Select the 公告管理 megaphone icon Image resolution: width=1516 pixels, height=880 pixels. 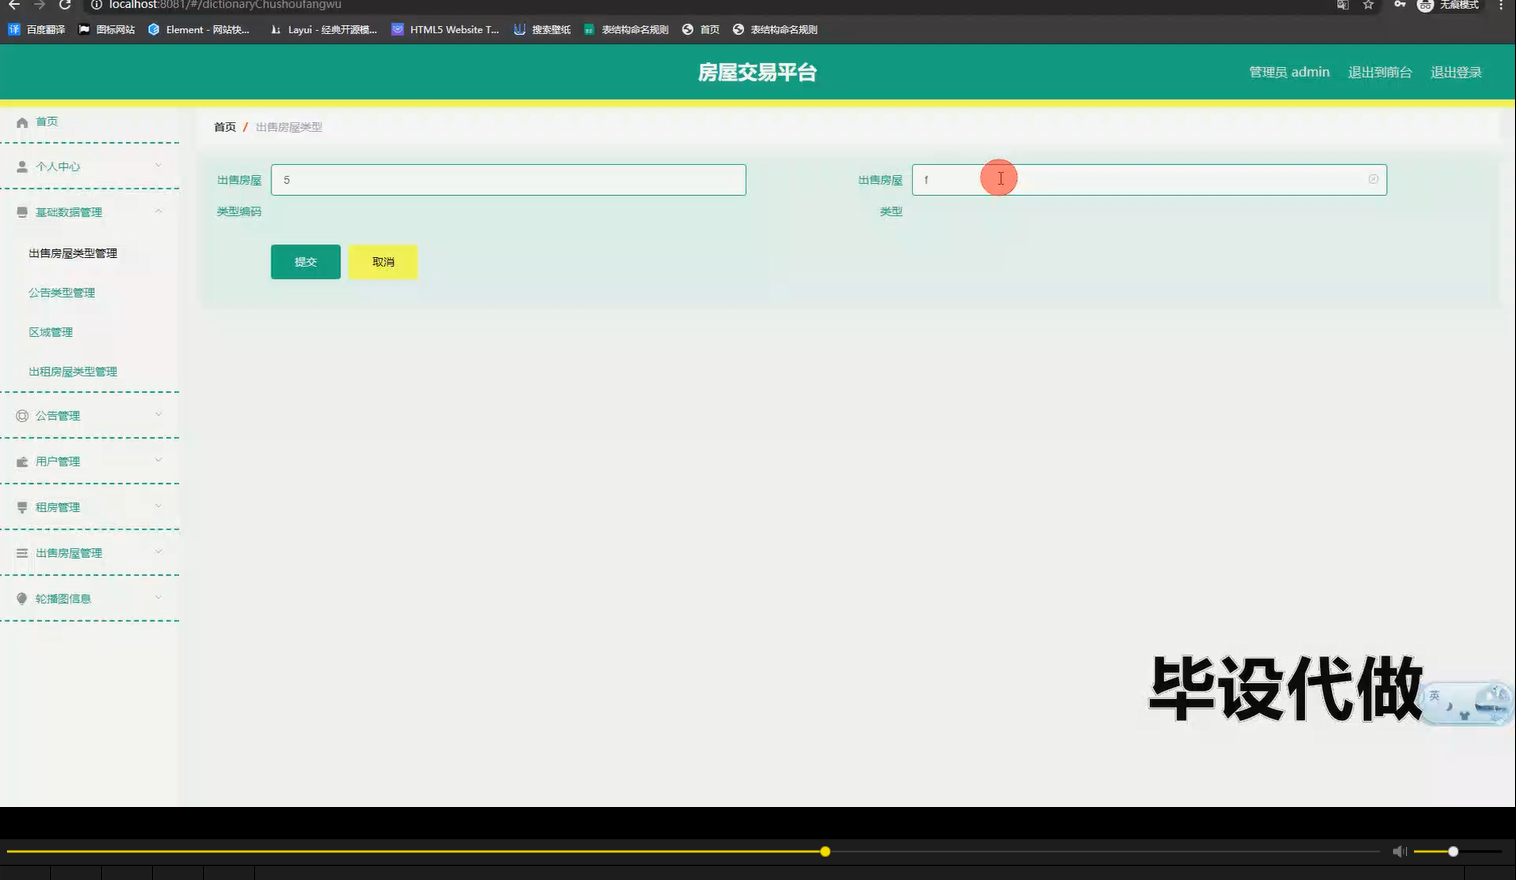pyautogui.click(x=21, y=415)
